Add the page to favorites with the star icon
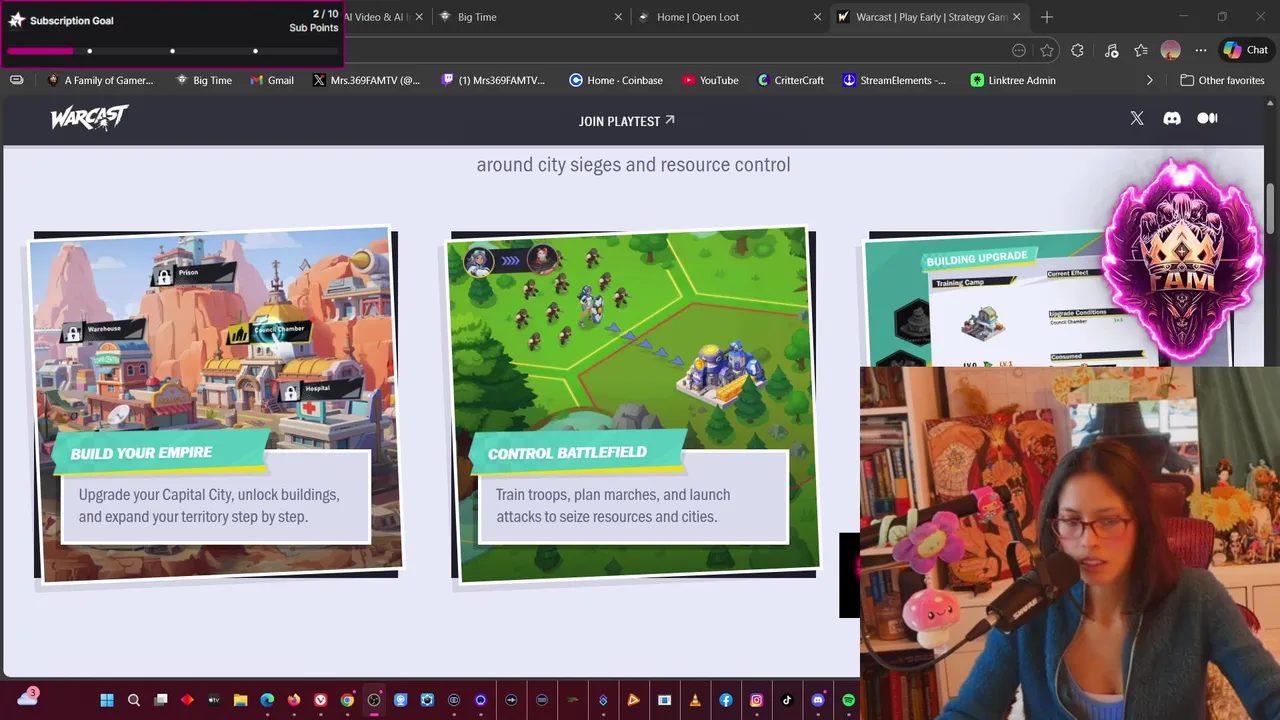The height and width of the screenshot is (720, 1280). point(1047,50)
